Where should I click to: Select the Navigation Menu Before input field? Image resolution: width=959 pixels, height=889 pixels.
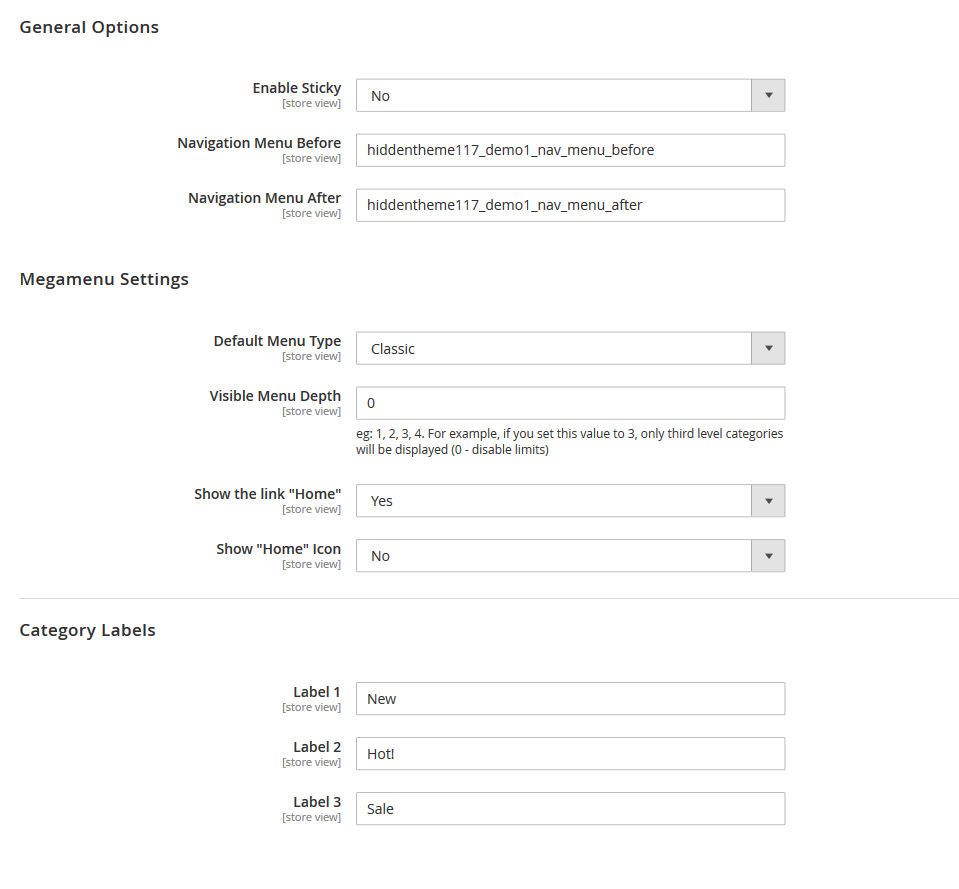click(570, 150)
